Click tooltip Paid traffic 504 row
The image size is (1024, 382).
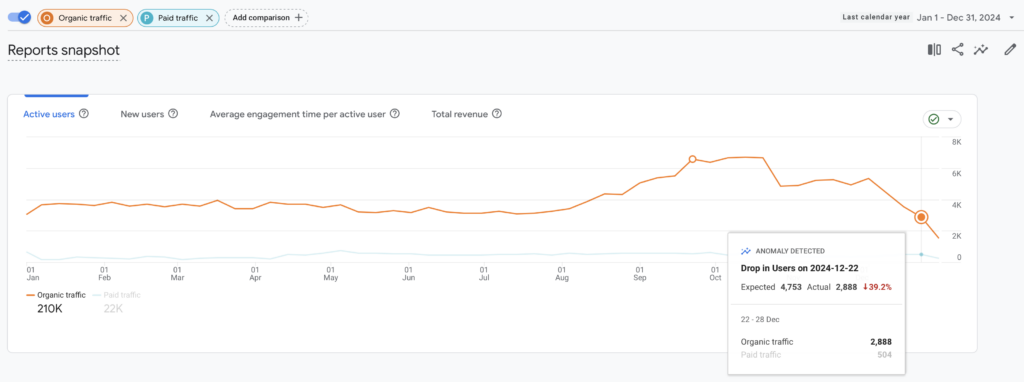point(816,355)
